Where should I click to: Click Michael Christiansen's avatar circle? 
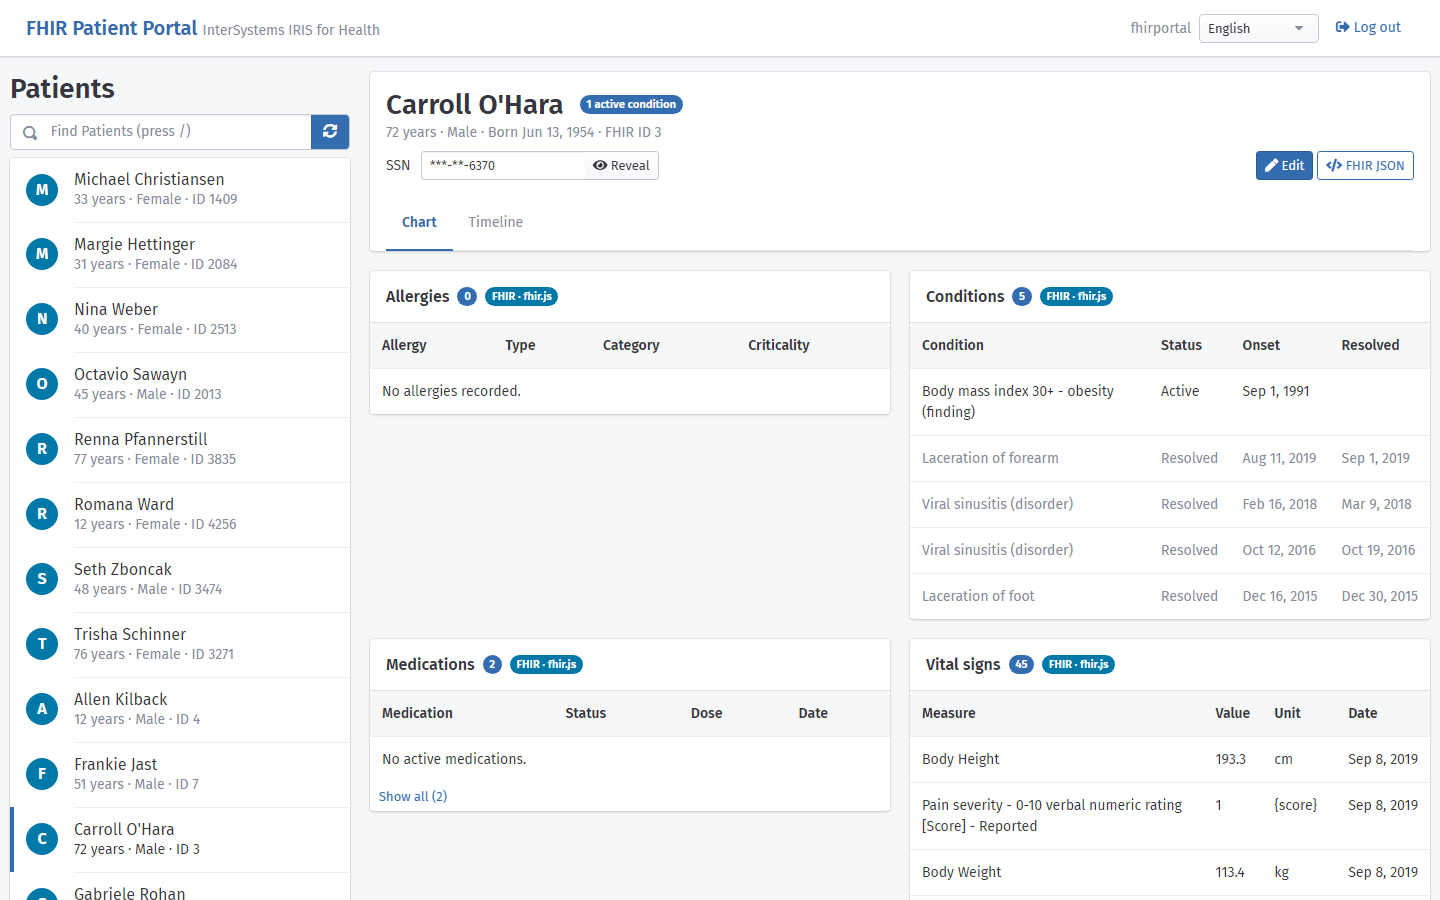click(42, 189)
